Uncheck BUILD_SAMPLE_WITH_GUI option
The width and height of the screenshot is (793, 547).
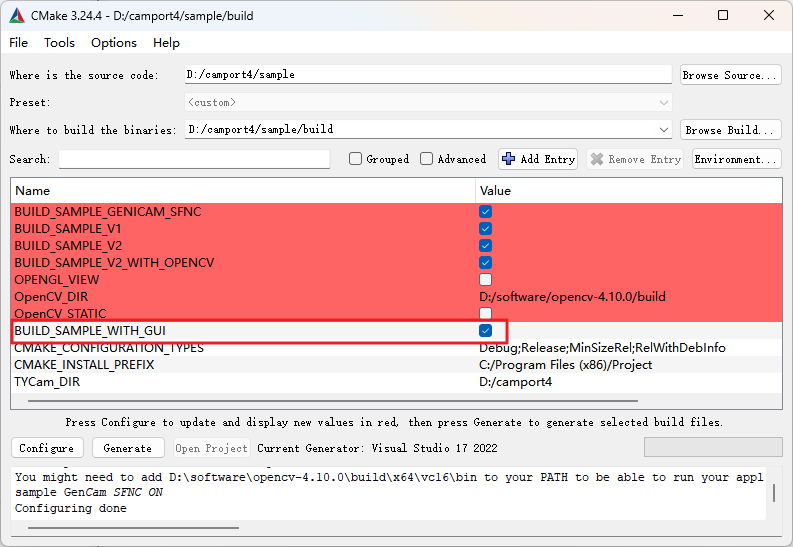(x=486, y=330)
